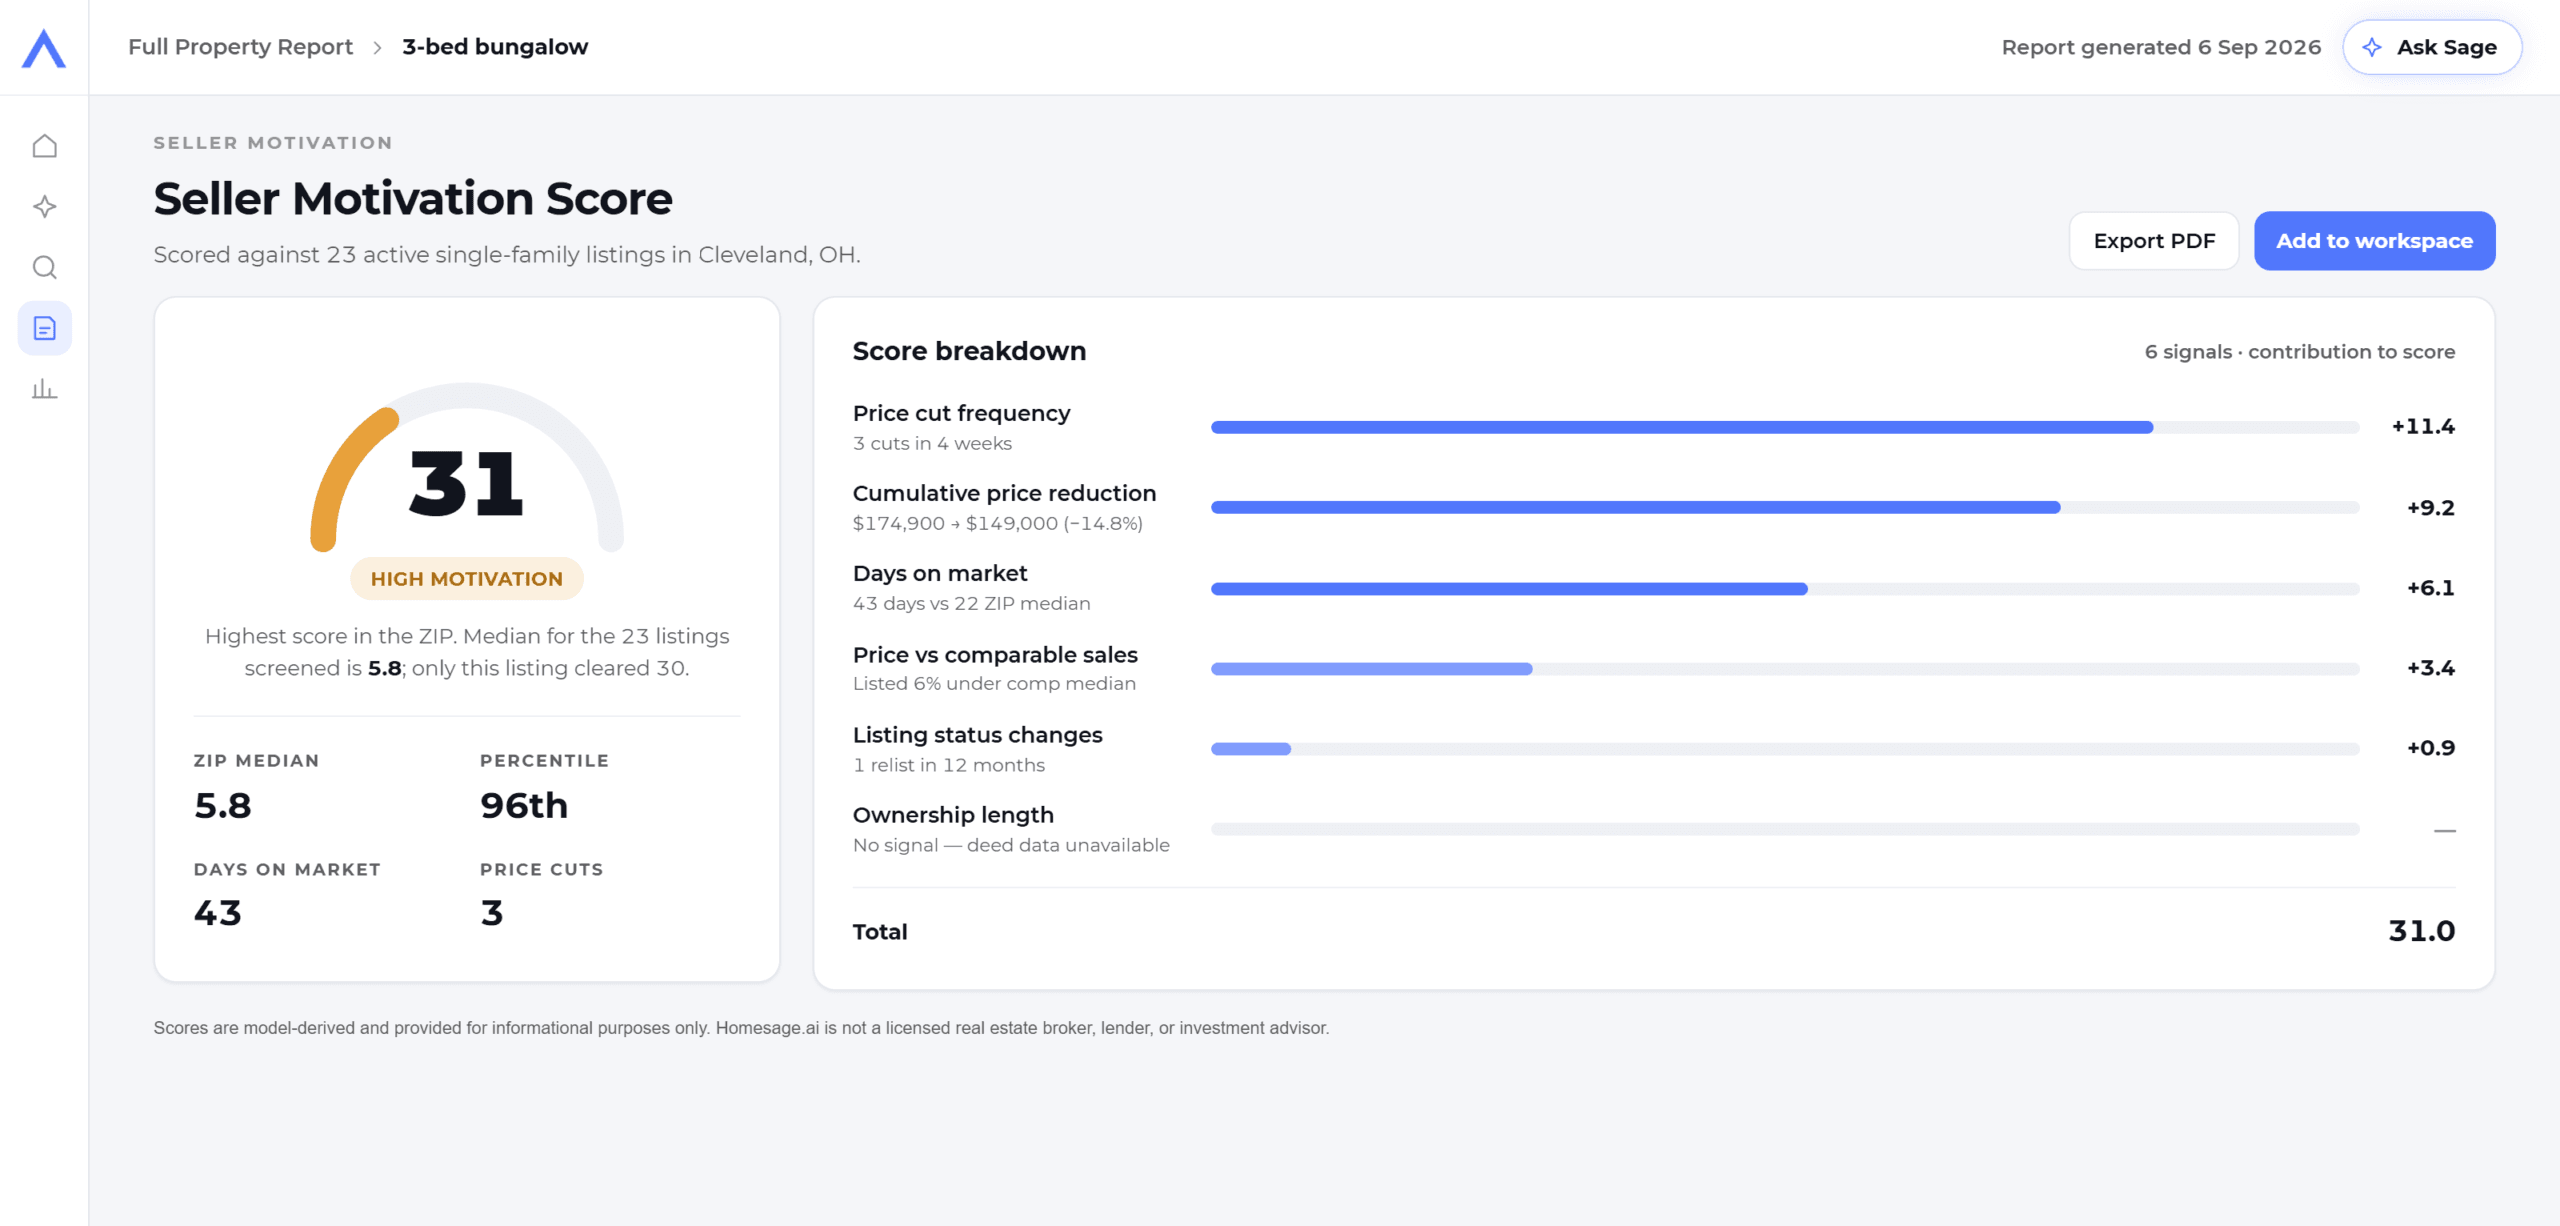
Task: Export the report as PDF
Action: (x=2154, y=241)
